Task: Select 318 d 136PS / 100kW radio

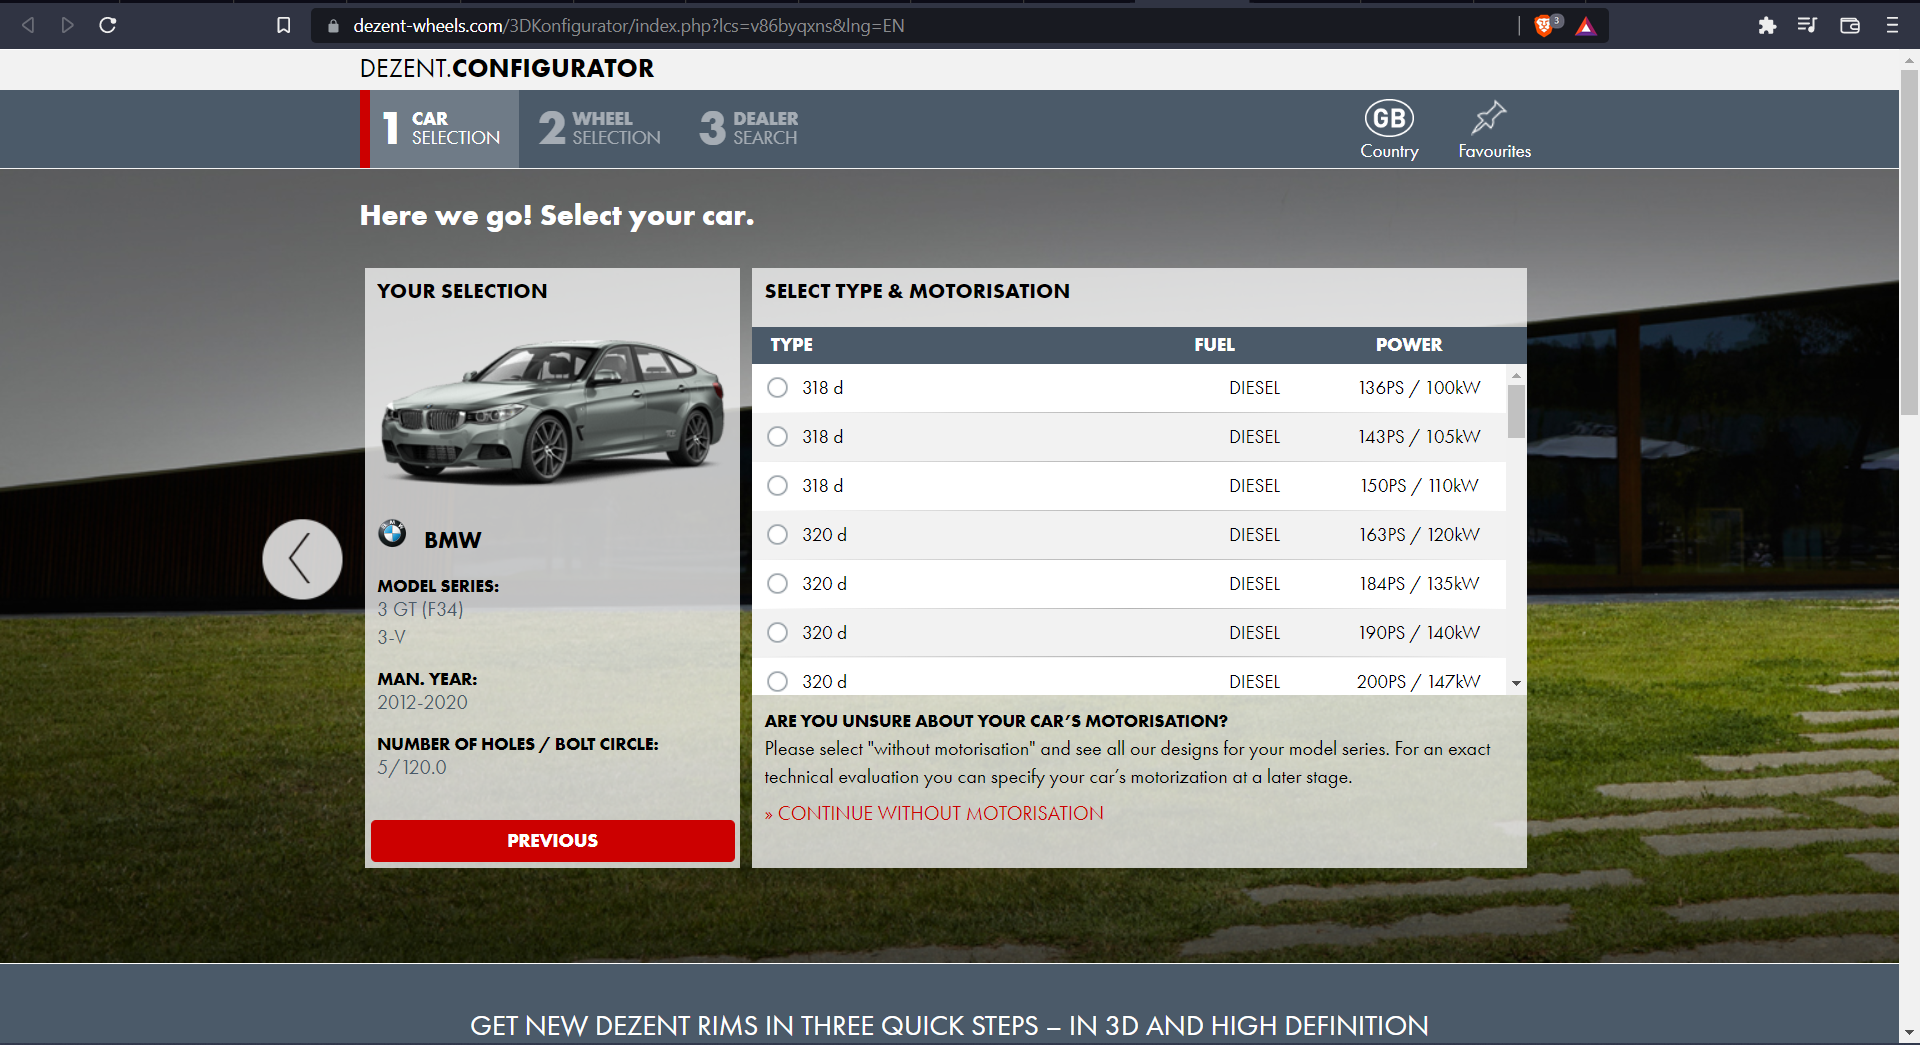Action: pos(777,388)
